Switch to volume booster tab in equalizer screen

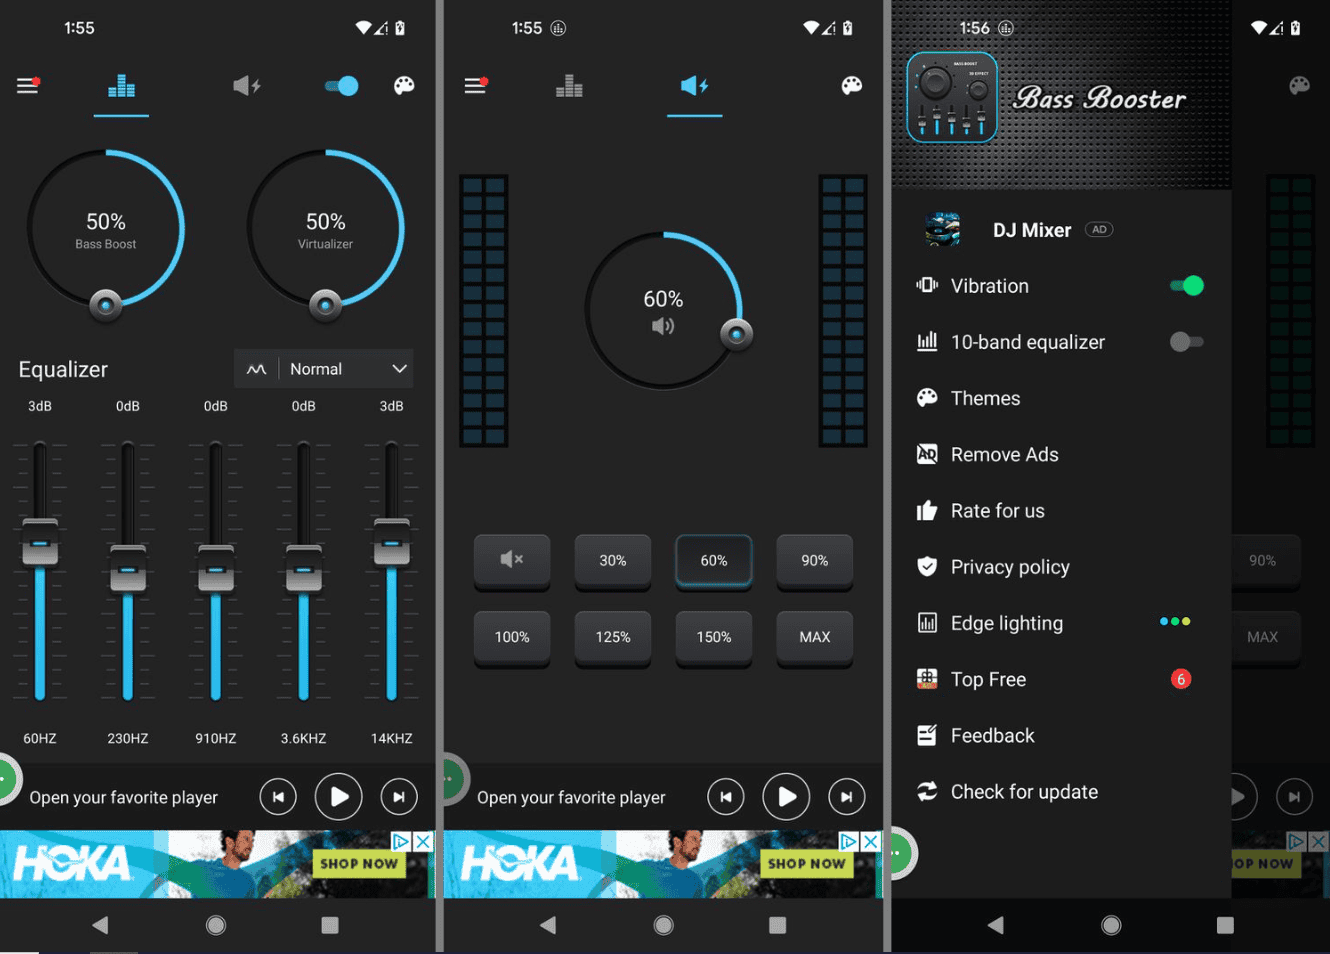click(247, 86)
